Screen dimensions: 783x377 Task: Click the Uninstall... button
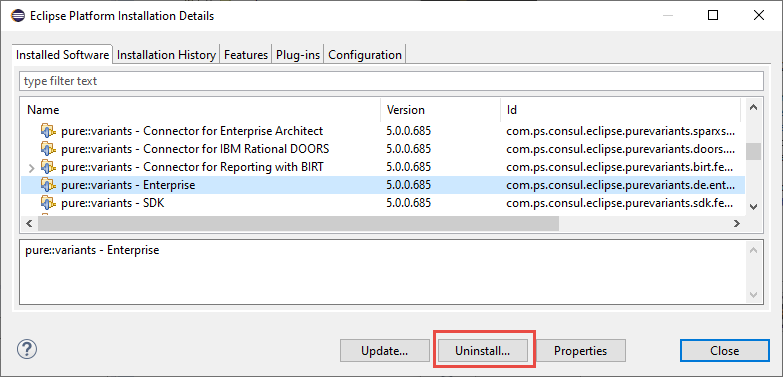(x=482, y=351)
